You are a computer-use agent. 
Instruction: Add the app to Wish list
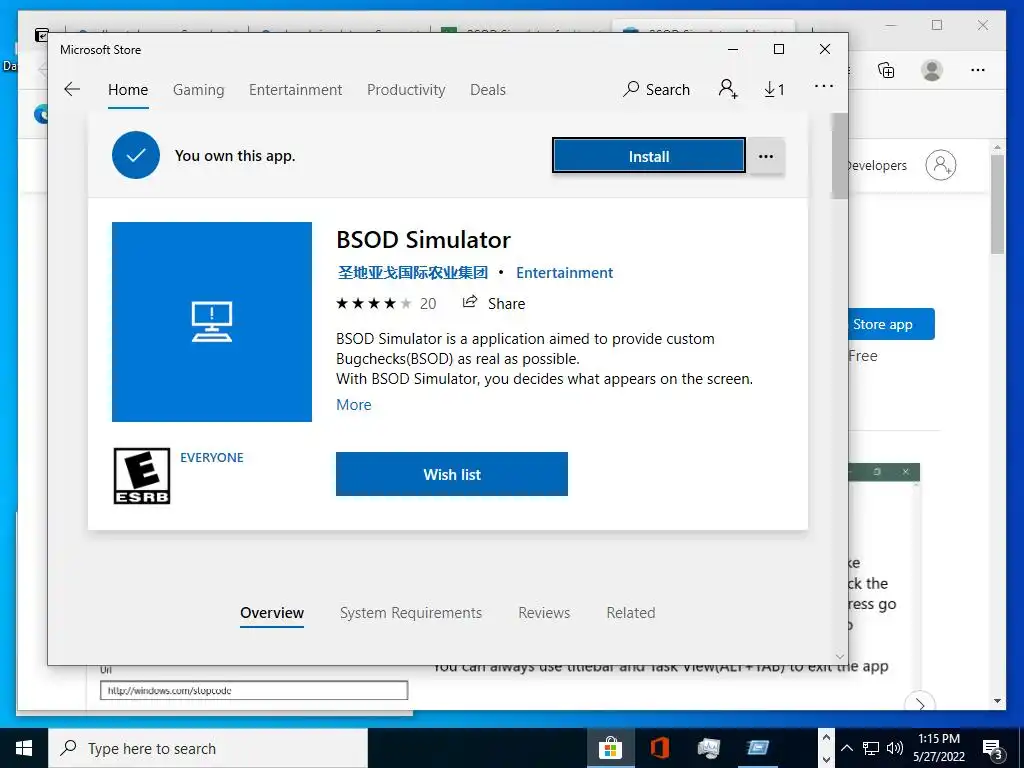click(452, 474)
